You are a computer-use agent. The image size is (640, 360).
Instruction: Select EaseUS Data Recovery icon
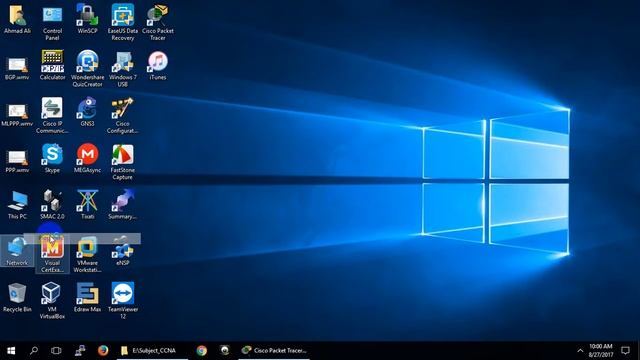(x=122, y=23)
